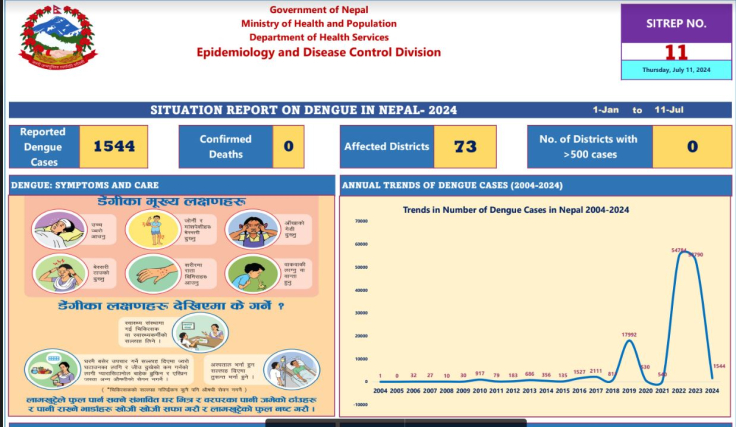The height and width of the screenshot is (427, 736).
Task: Click the Government of Nepal emblem logo
Action: (x=58, y=37)
